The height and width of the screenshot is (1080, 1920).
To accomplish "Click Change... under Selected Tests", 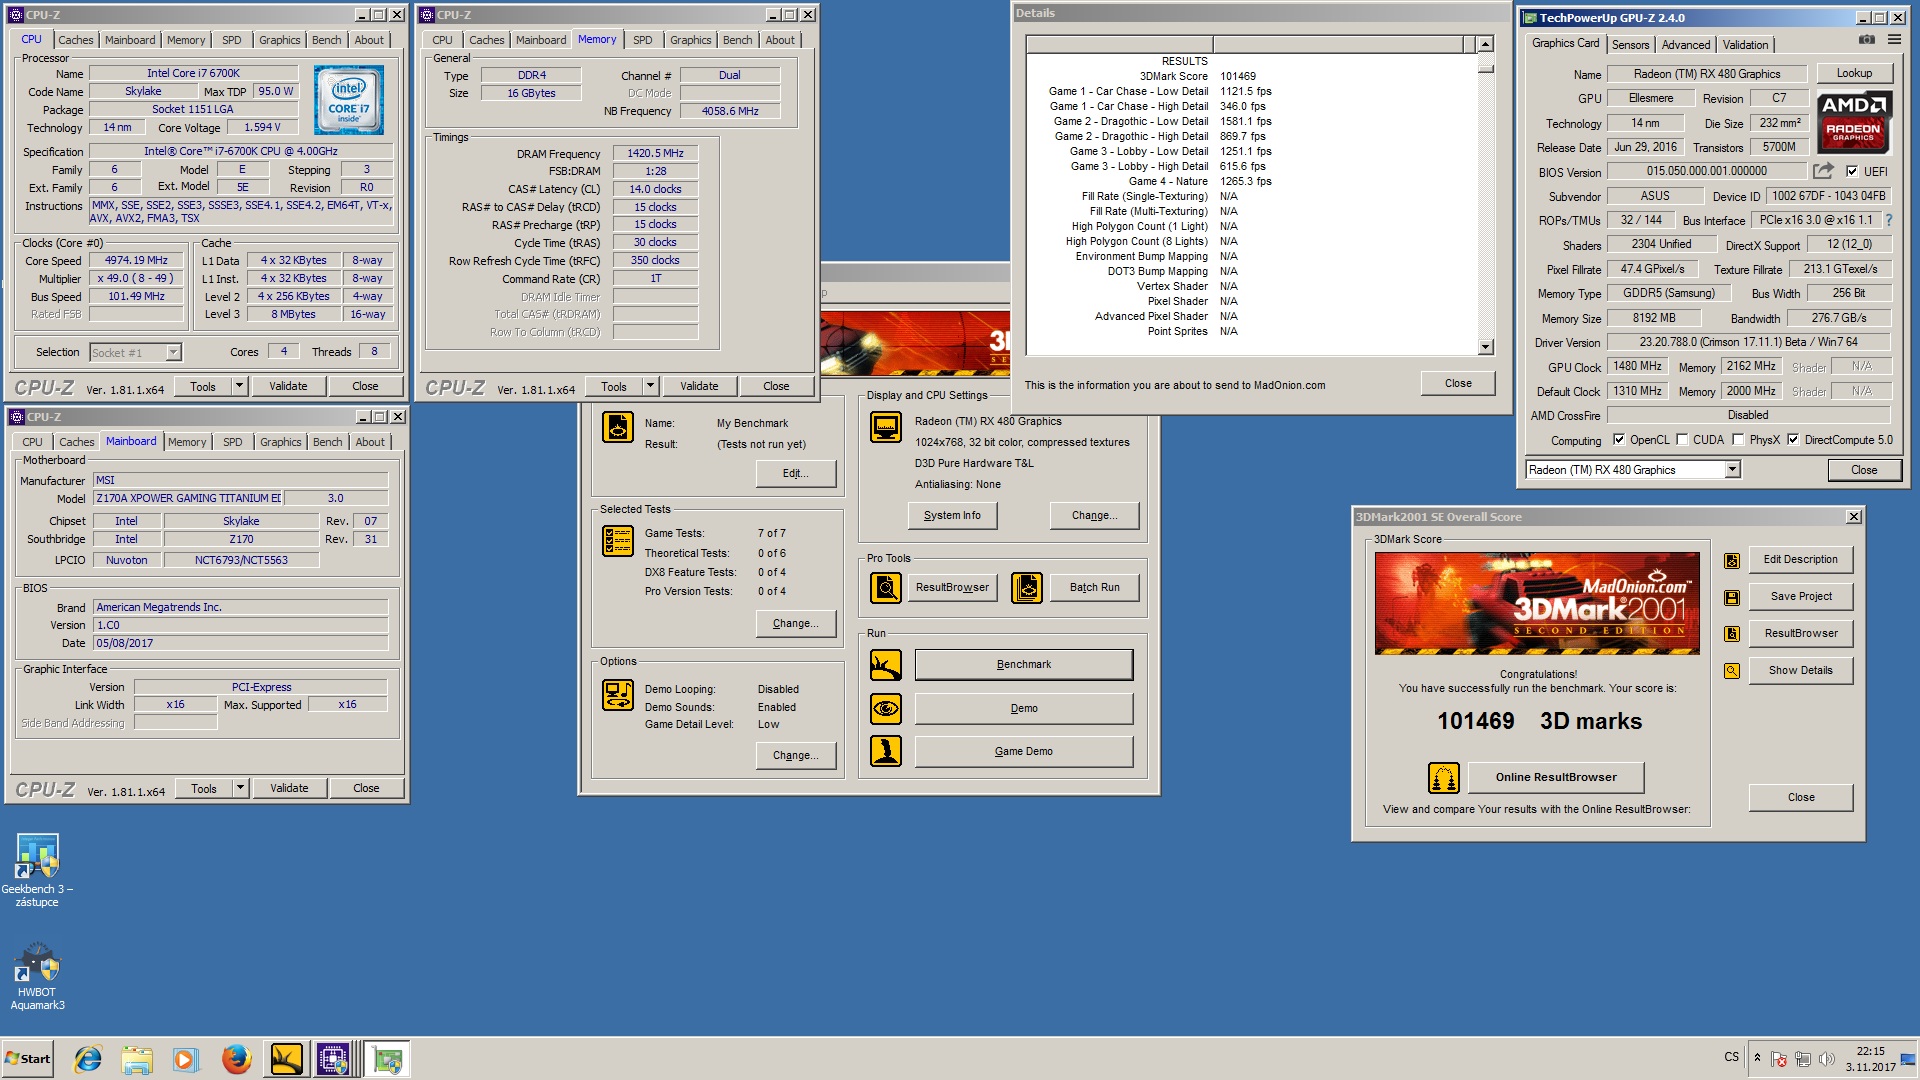I will point(796,624).
